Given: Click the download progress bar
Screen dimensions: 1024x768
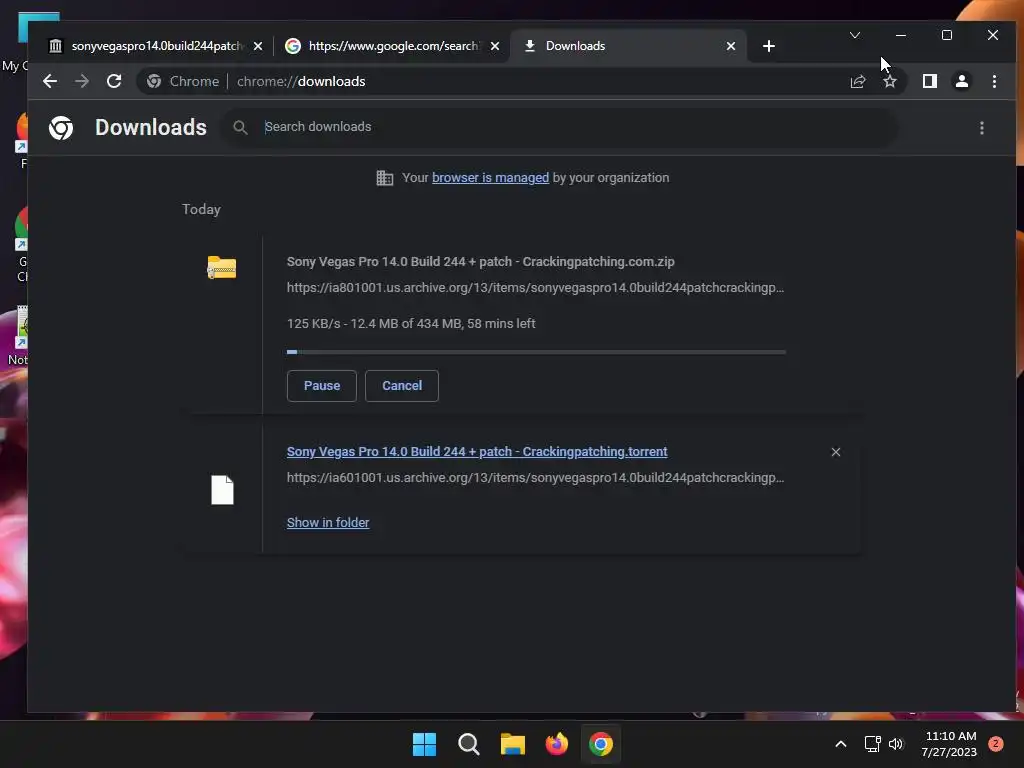Looking at the screenshot, I should coord(536,352).
